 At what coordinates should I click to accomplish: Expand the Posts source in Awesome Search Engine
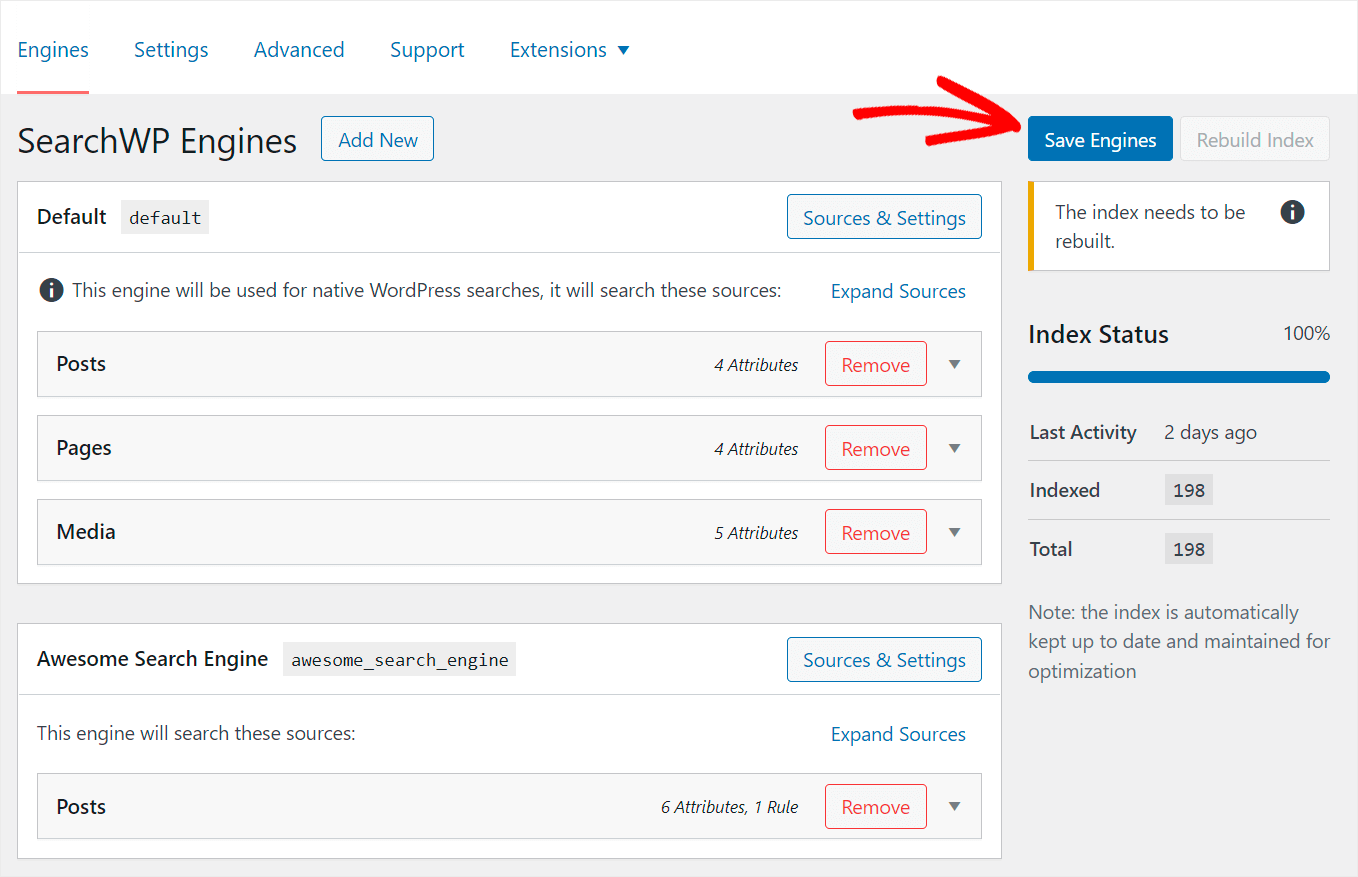coord(954,807)
